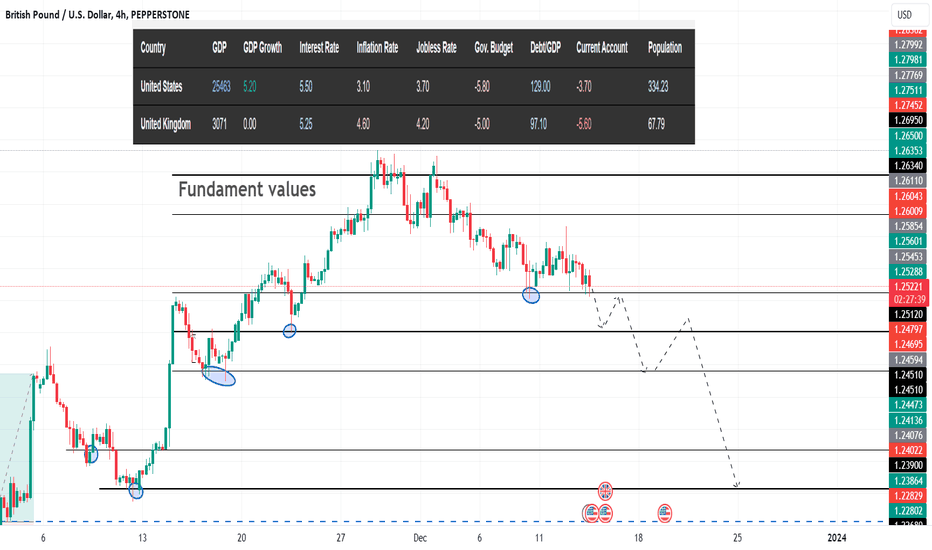Click the 'GDP Growth' column header
932x550 pixels.
[262, 48]
